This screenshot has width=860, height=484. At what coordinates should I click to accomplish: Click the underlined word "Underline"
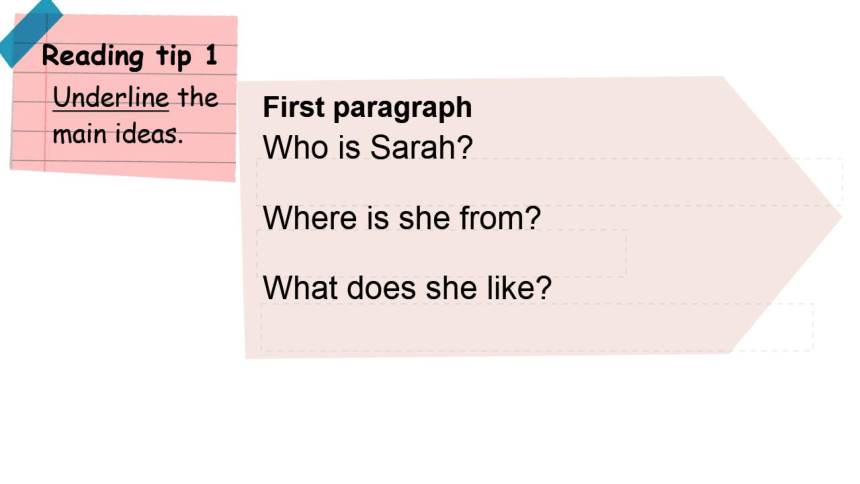pyautogui.click(x=111, y=98)
